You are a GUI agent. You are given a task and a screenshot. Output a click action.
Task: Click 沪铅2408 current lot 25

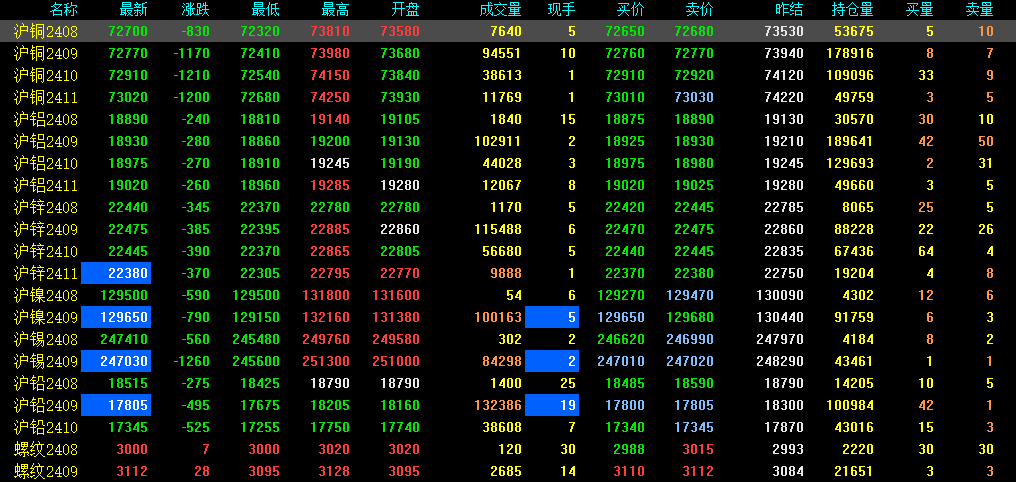568,384
